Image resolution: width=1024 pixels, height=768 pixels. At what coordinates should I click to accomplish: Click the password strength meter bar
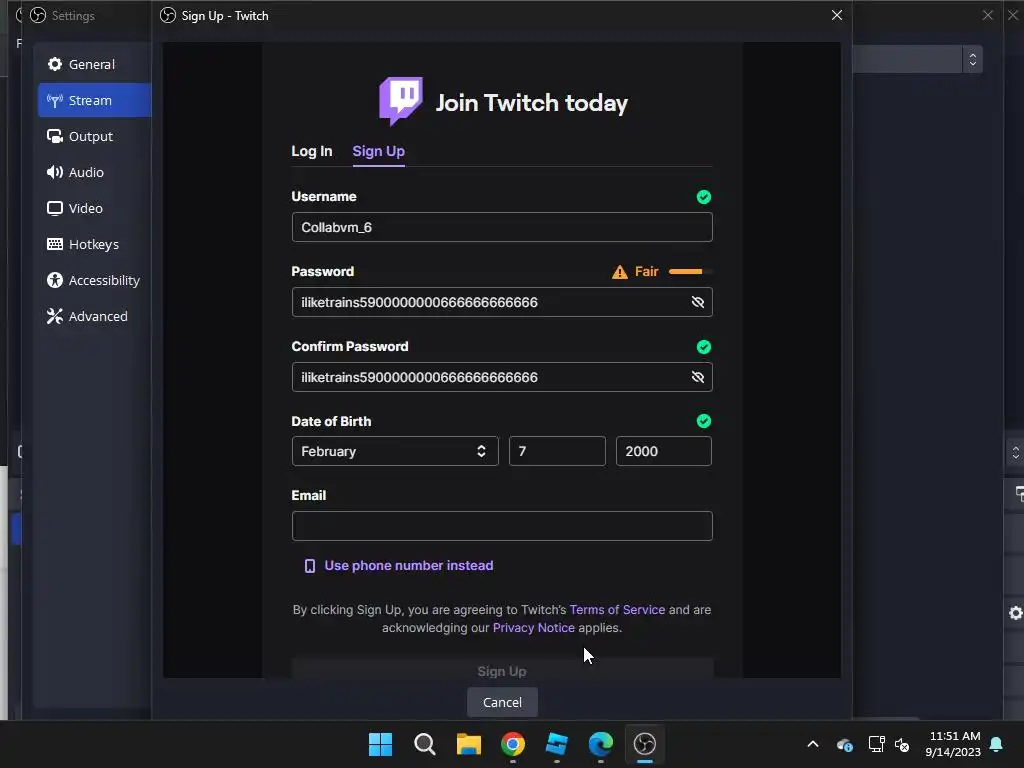click(x=690, y=271)
